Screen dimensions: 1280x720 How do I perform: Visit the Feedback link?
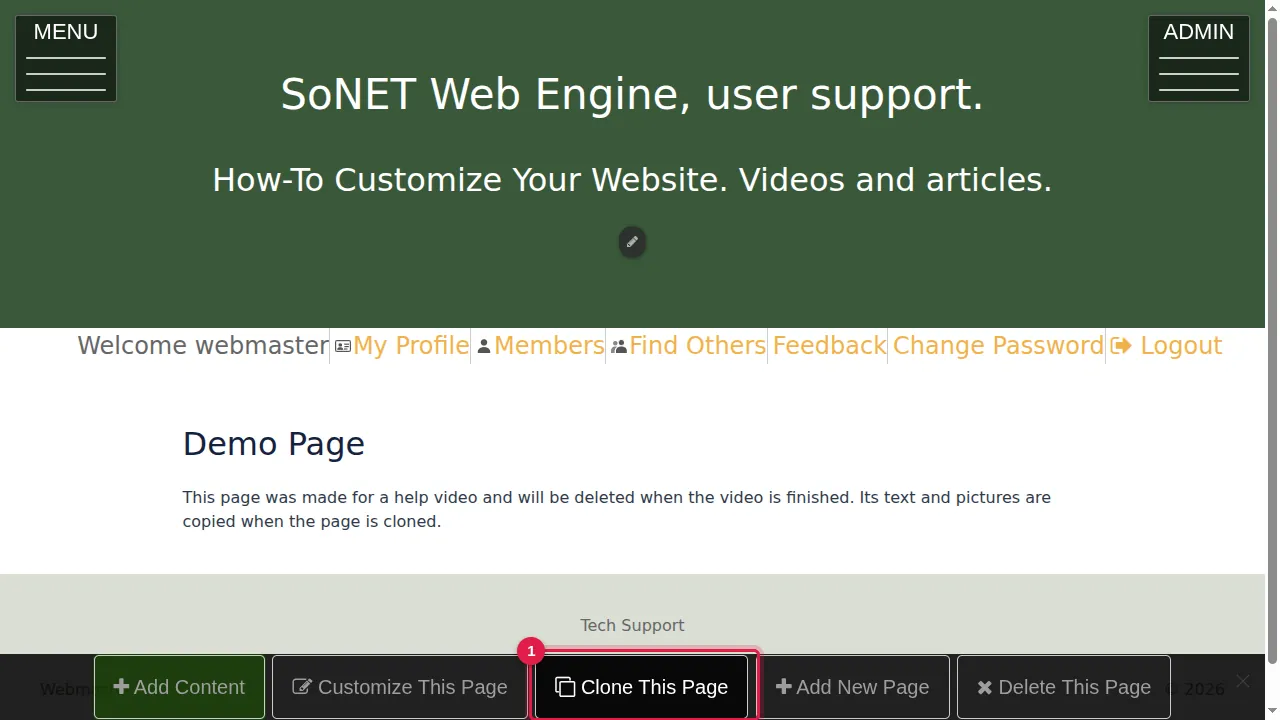coord(829,346)
